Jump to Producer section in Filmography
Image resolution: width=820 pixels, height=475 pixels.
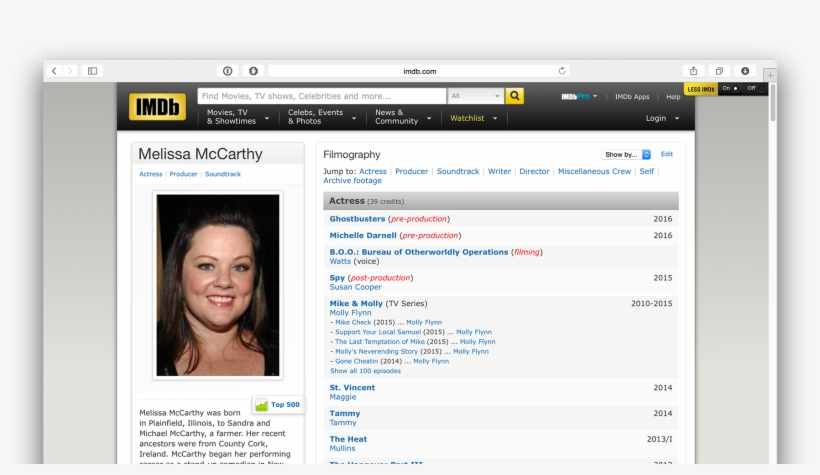click(412, 171)
